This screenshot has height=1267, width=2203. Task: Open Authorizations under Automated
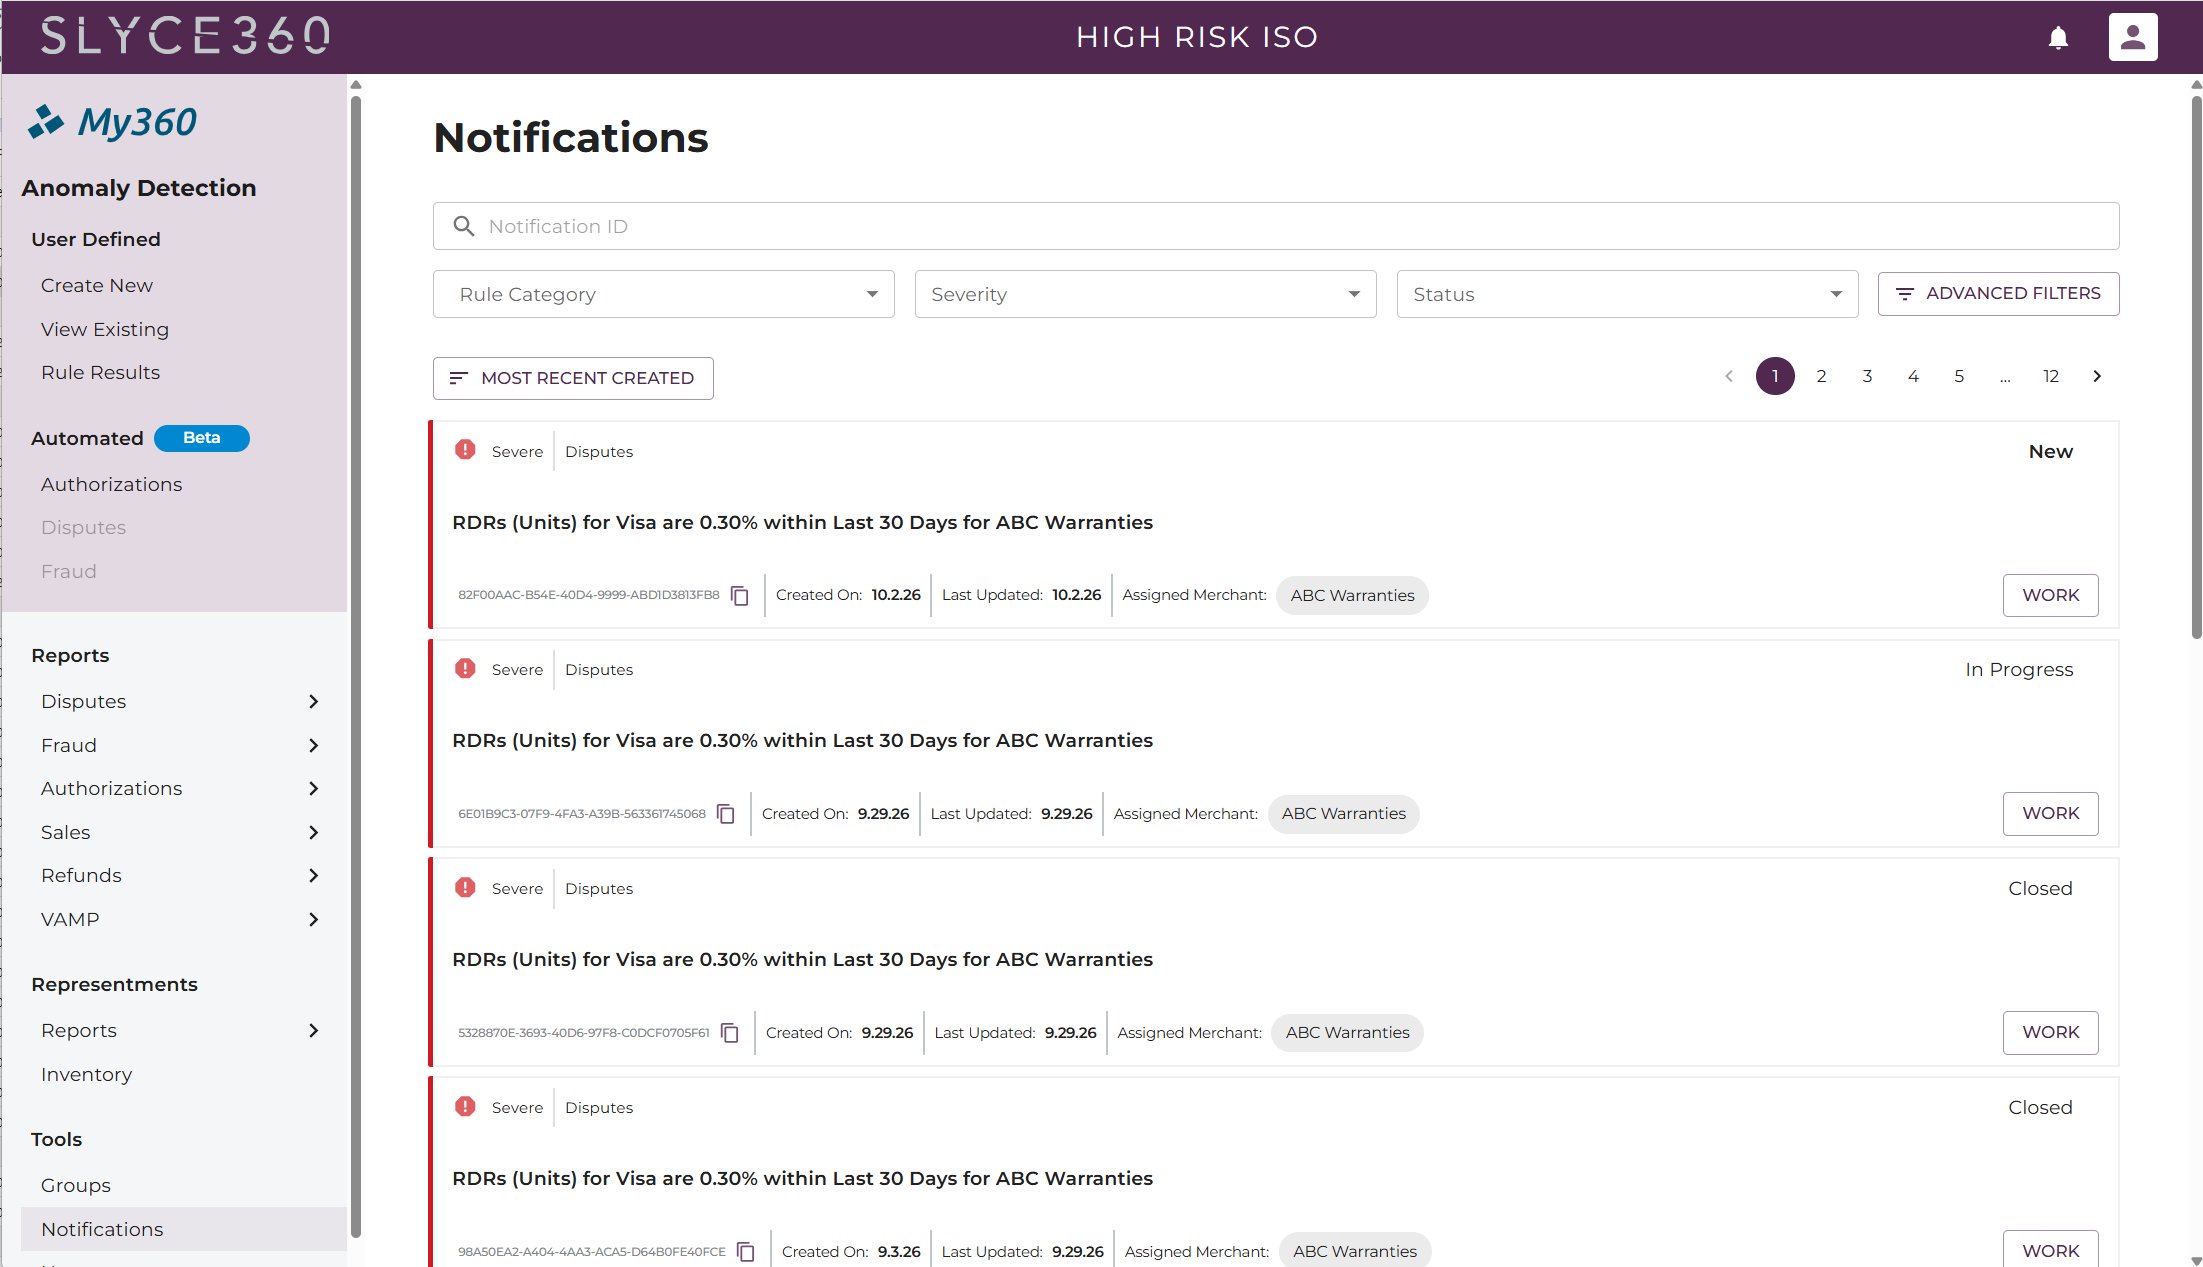111,484
